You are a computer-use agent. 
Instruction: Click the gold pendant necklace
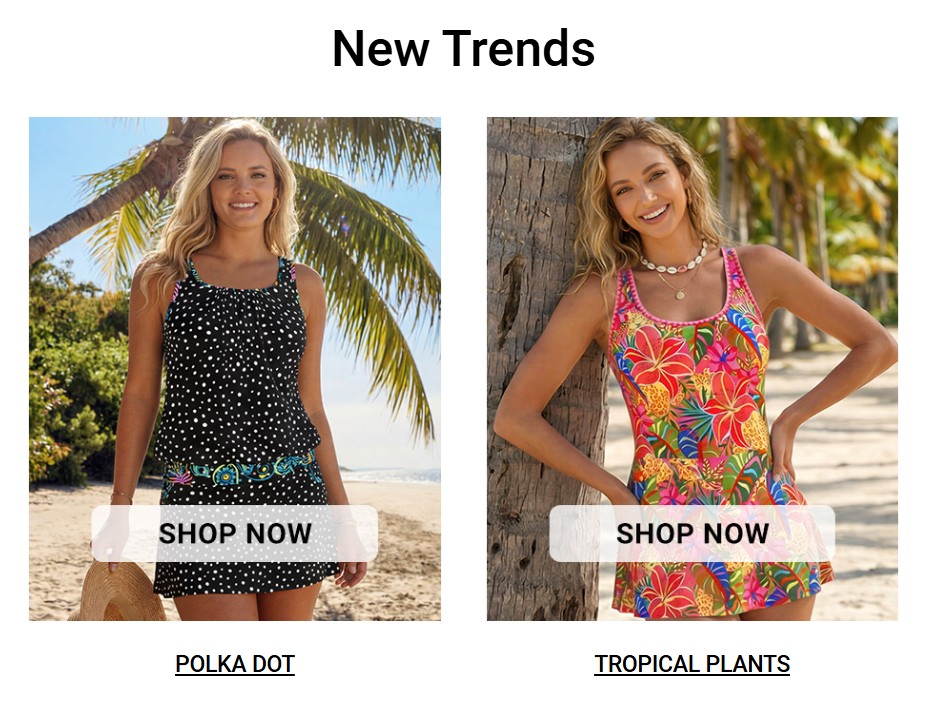click(680, 293)
